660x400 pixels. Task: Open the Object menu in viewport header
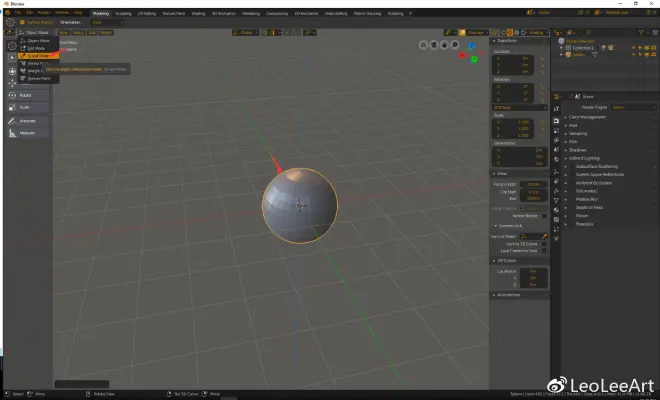106,32
